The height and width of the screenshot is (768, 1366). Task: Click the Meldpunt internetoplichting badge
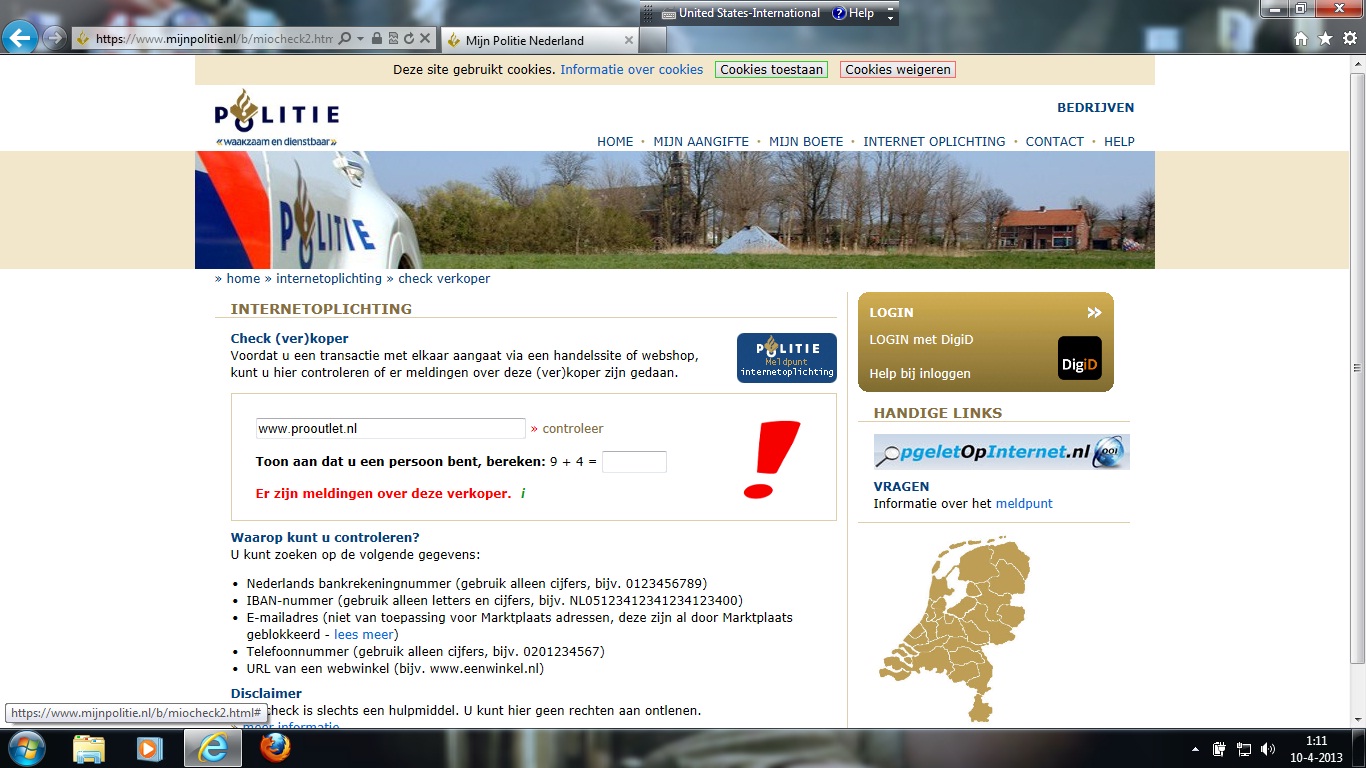pyautogui.click(x=786, y=358)
